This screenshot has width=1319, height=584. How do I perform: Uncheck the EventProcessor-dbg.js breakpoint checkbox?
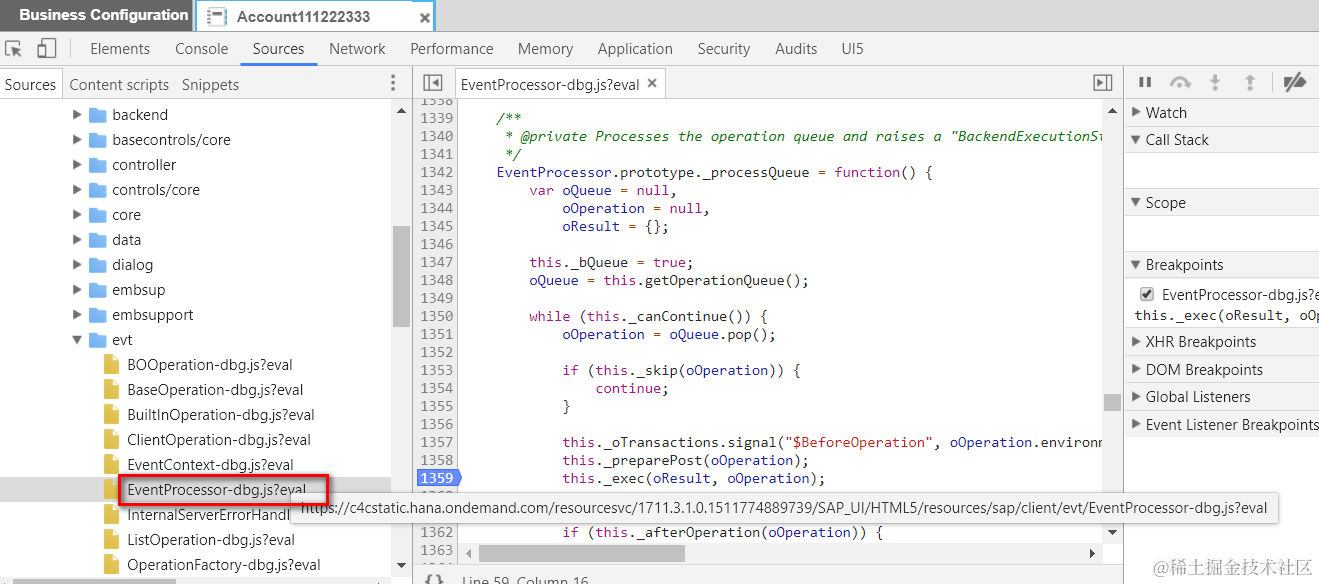[x=1147, y=294]
